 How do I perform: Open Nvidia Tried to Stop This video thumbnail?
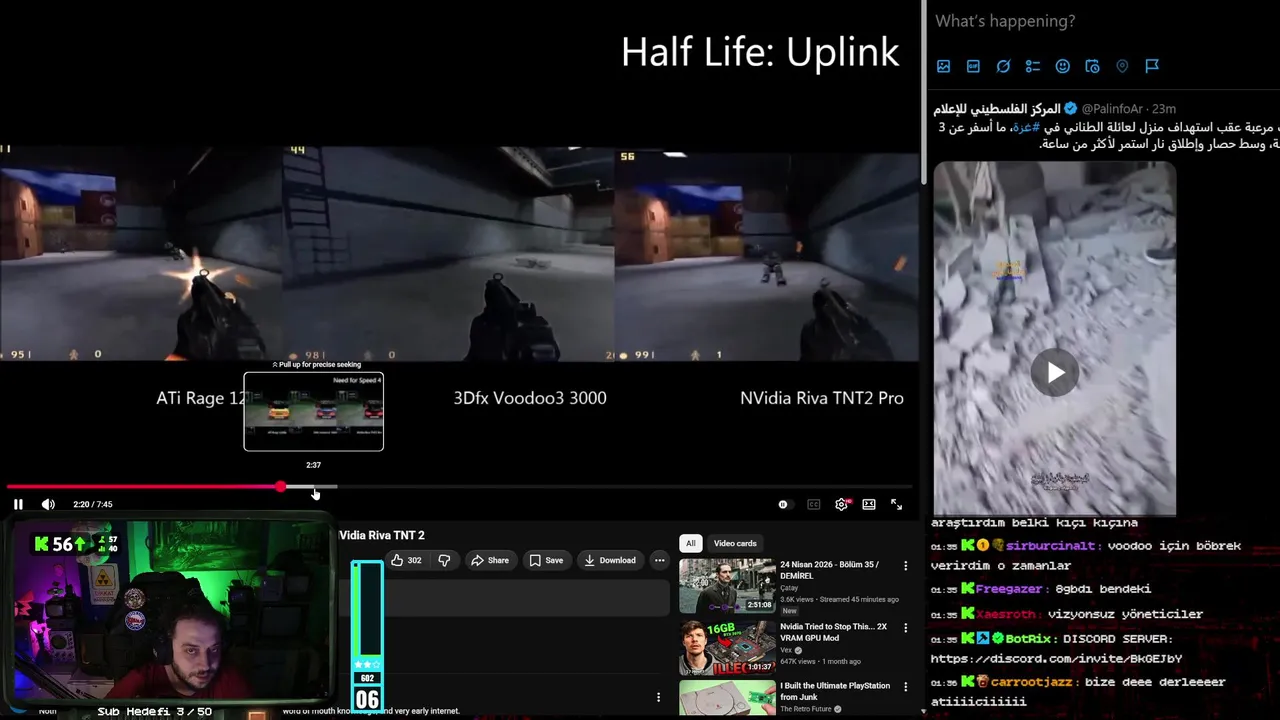pyautogui.click(x=727, y=647)
